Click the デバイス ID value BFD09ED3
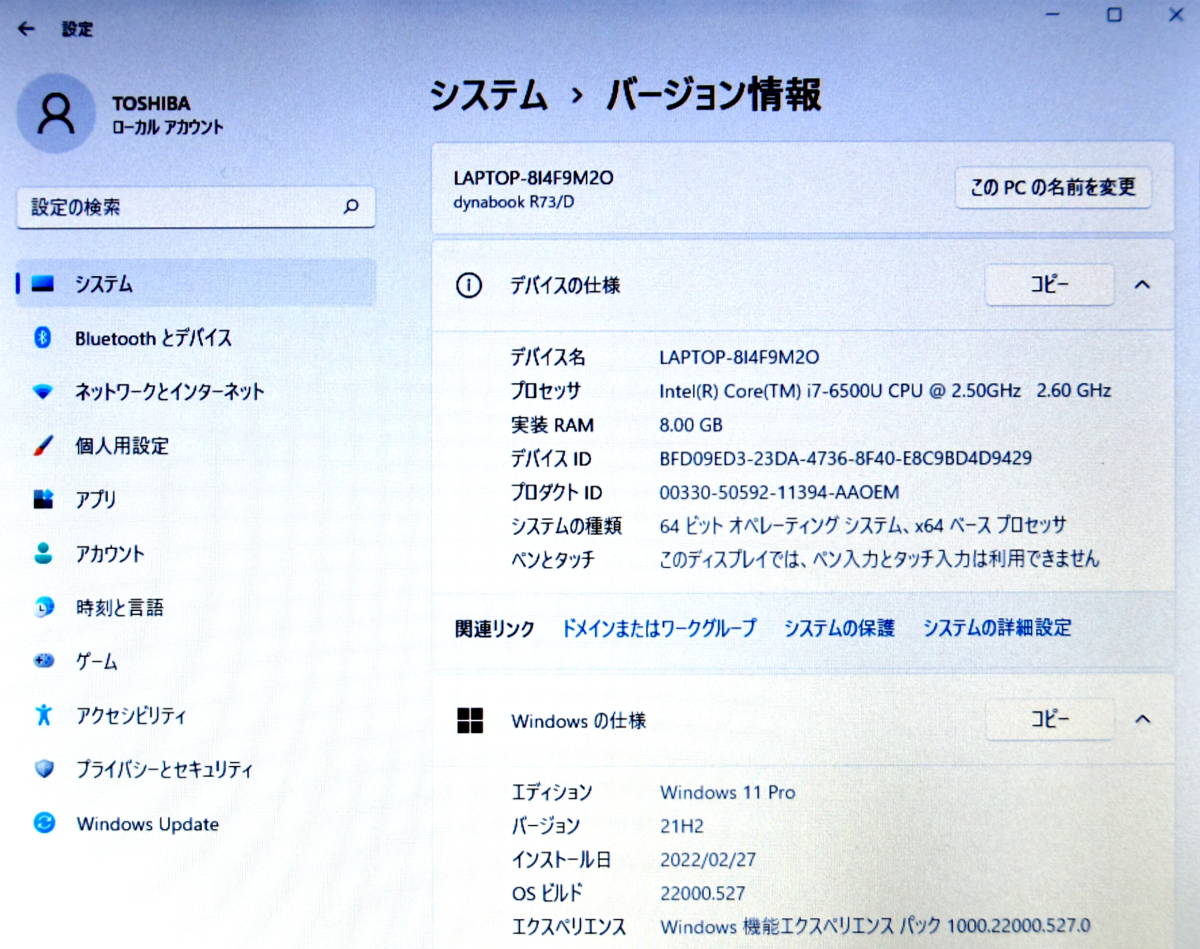The width and height of the screenshot is (1200, 949). pyautogui.click(x=846, y=458)
